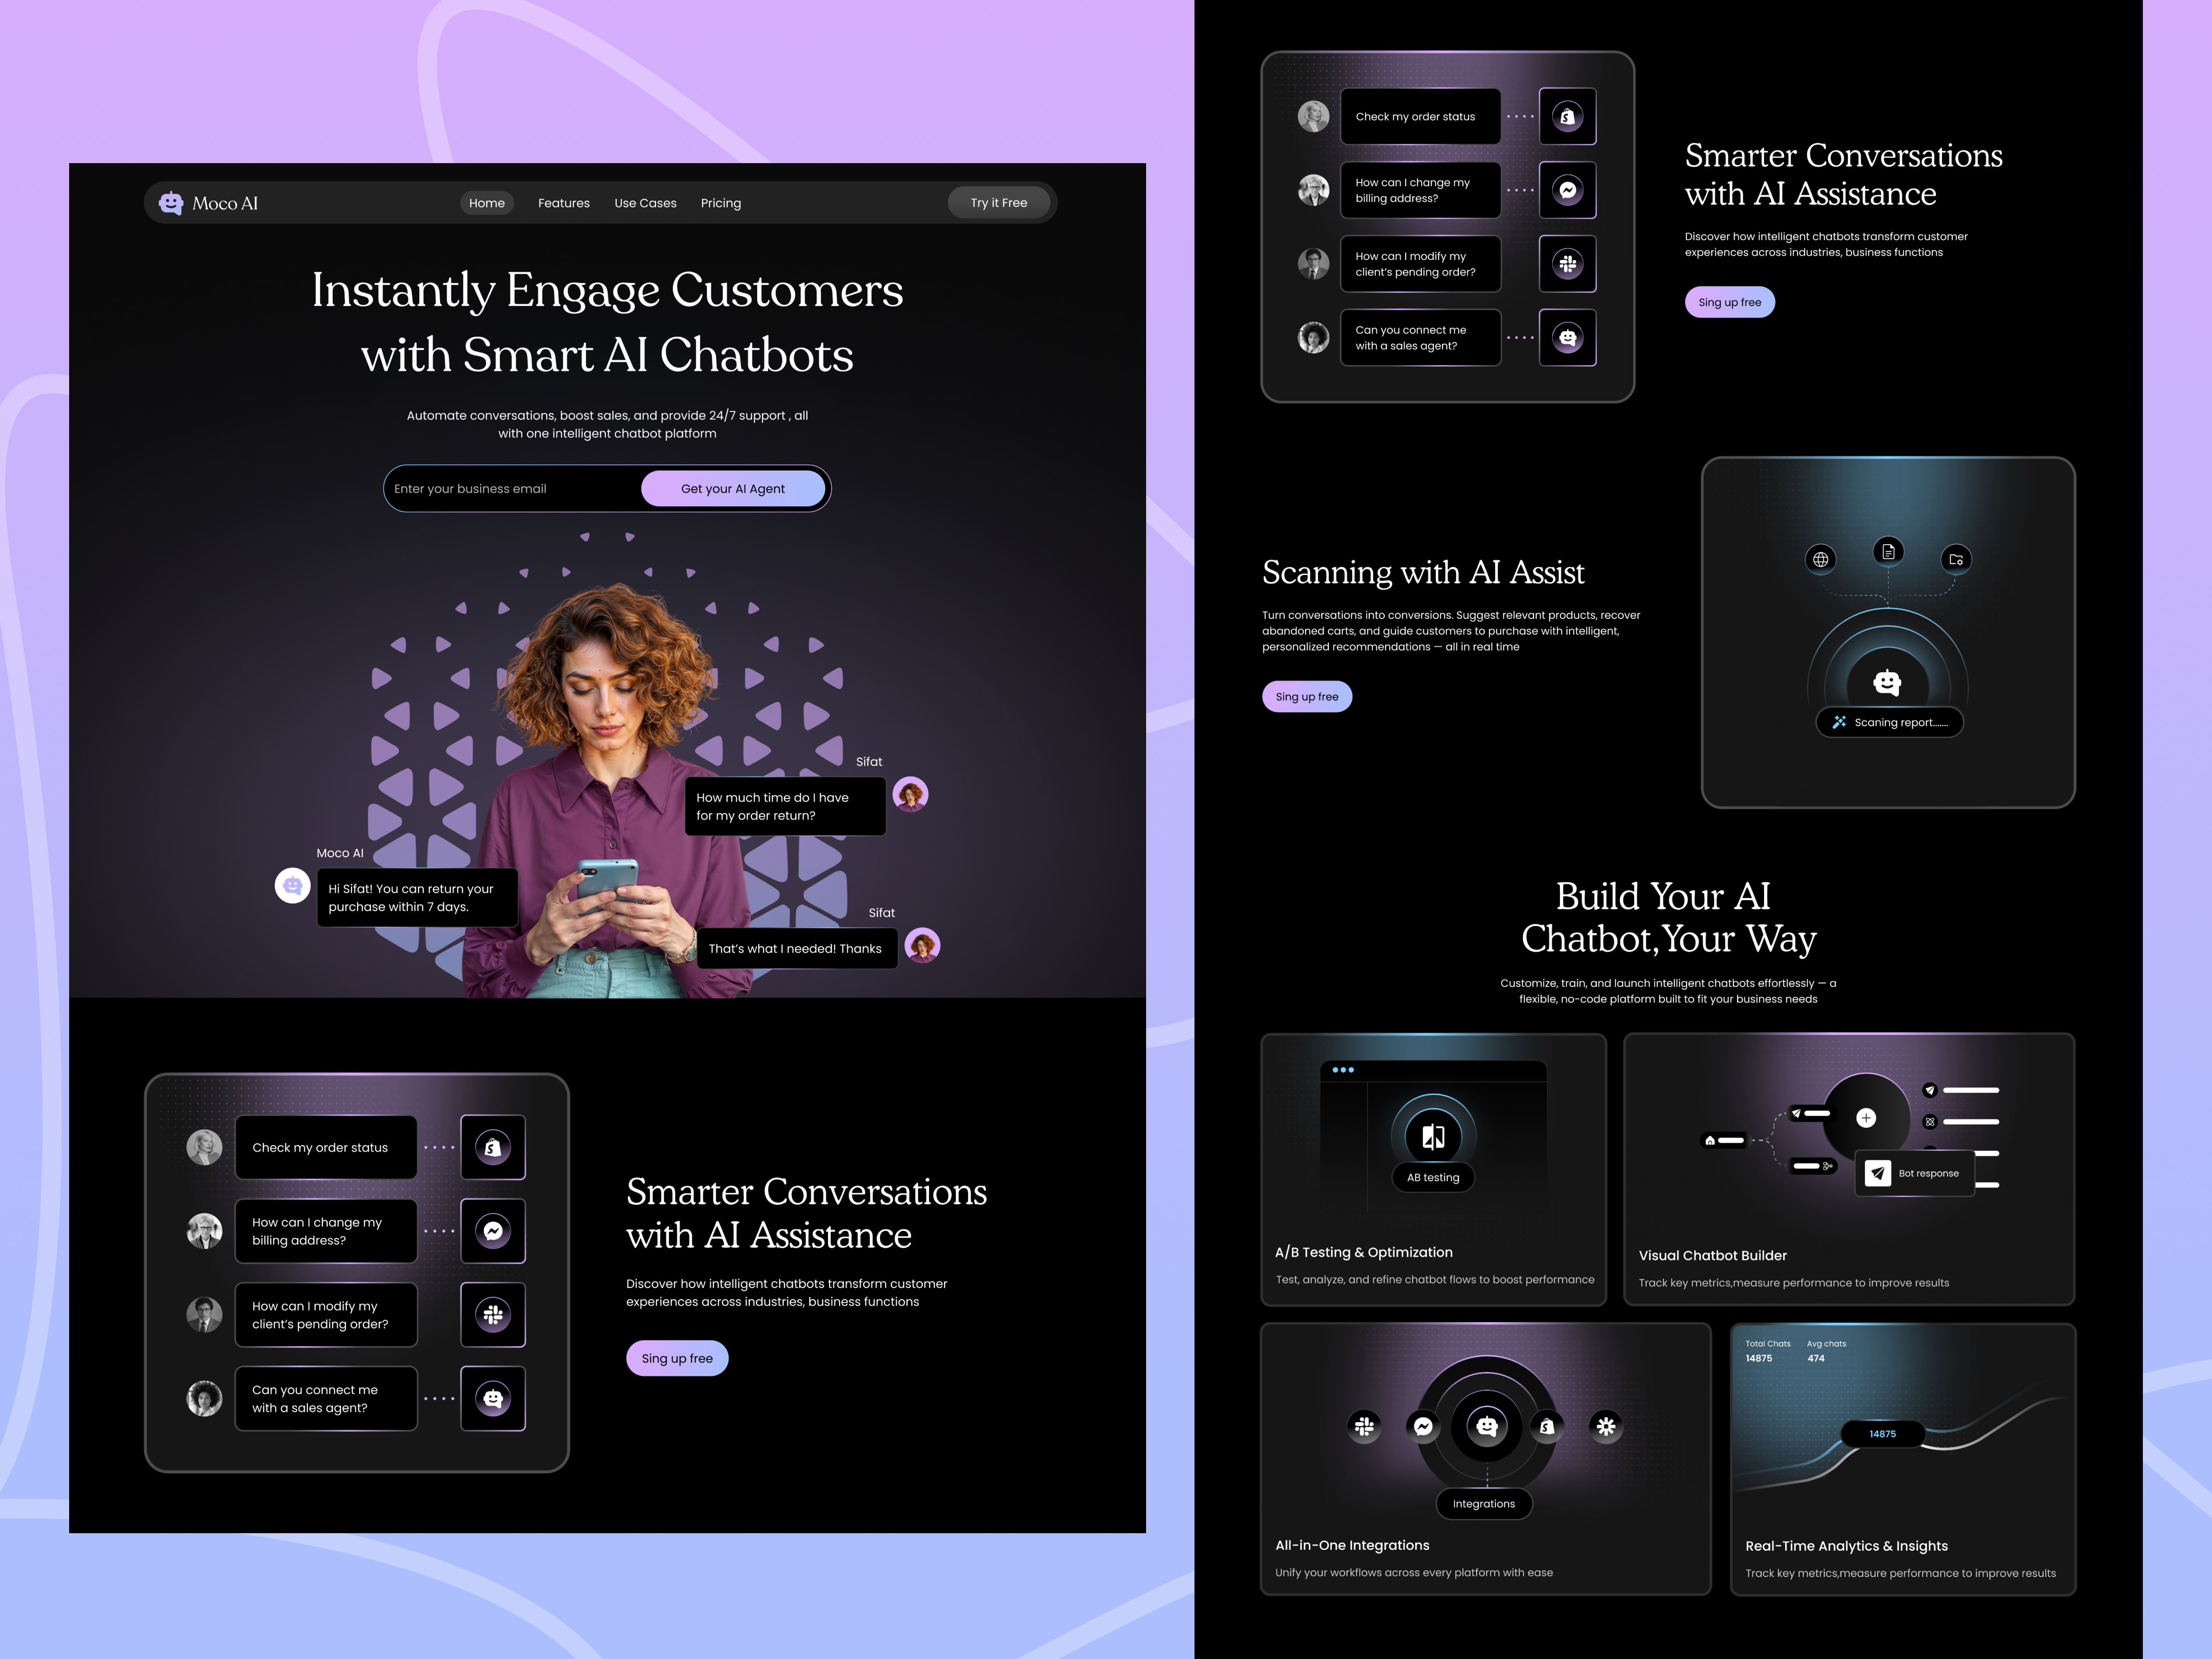Screen dimensions: 2212x1659
Task: Click the Shopify icon beside 'Check my order status'
Action: pos(493,1147)
